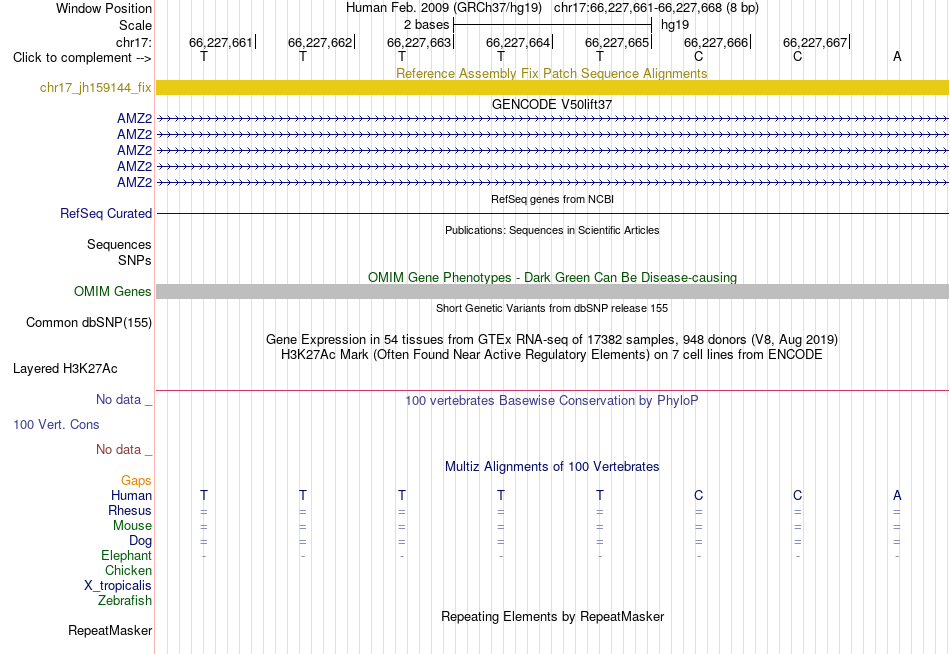Click the Sequences track label
This screenshot has height=654, width=950.
coord(119,244)
